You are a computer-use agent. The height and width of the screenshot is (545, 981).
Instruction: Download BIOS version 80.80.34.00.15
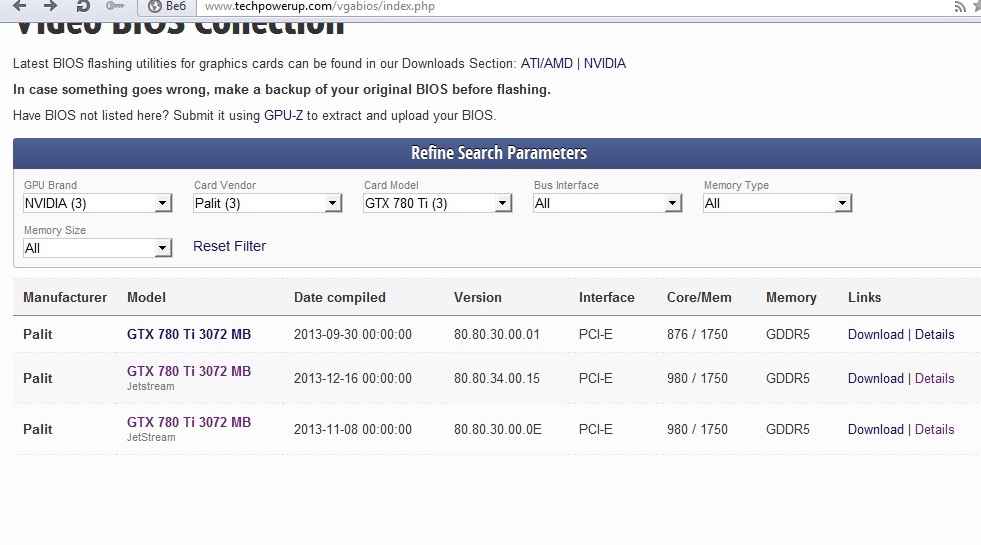[875, 378]
